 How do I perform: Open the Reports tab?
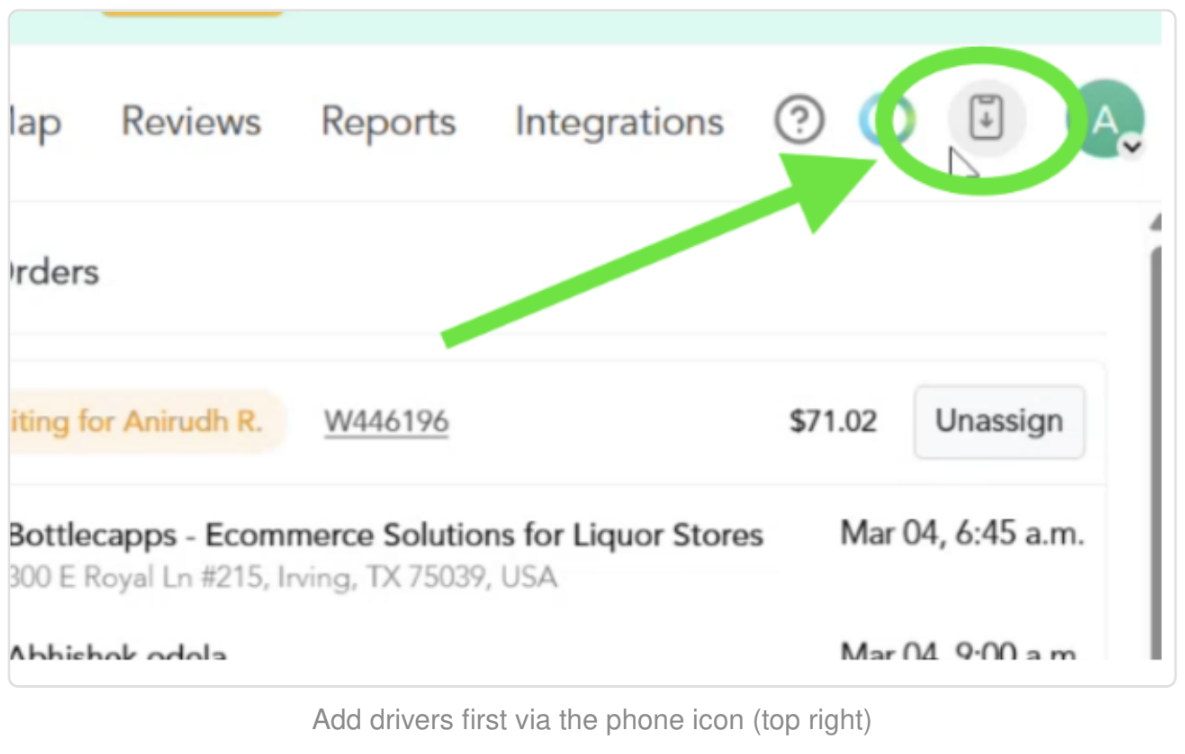388,122
